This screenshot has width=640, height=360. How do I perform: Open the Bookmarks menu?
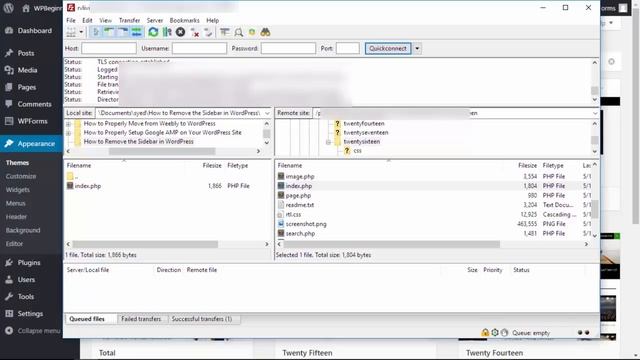pos(184,20)
